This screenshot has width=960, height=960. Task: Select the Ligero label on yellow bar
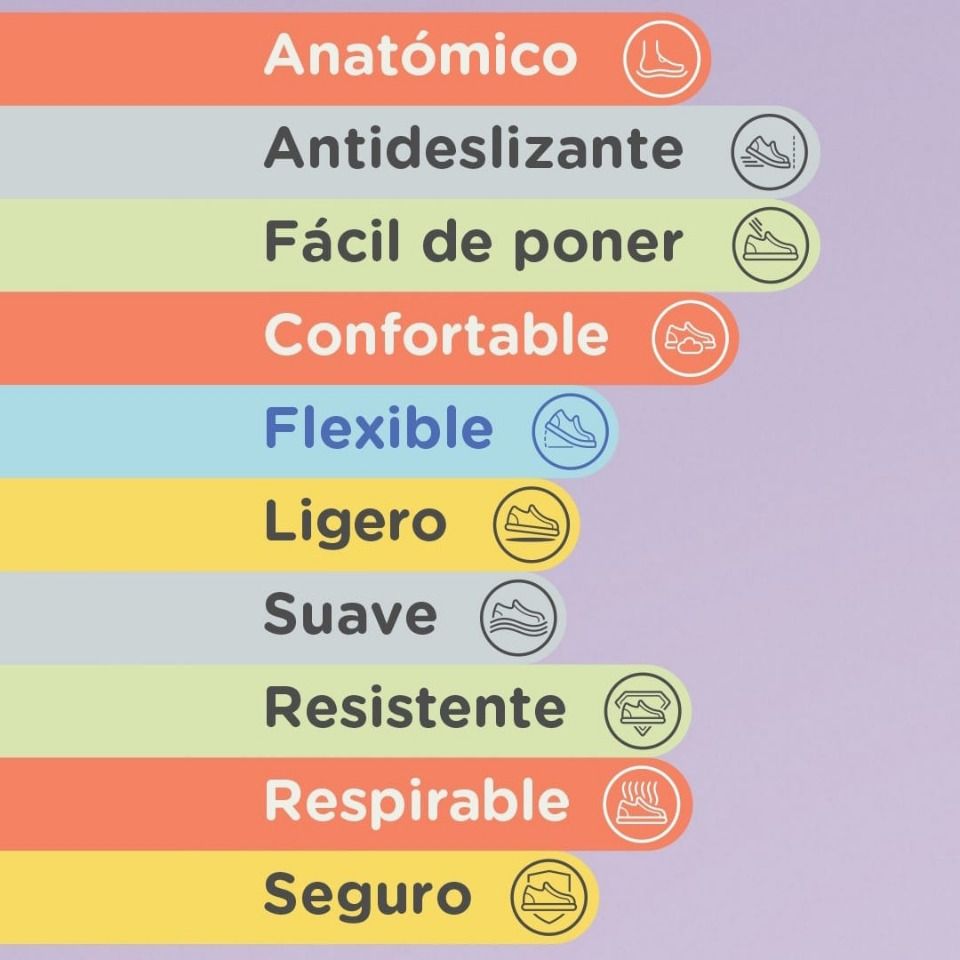tap(354, 523)
